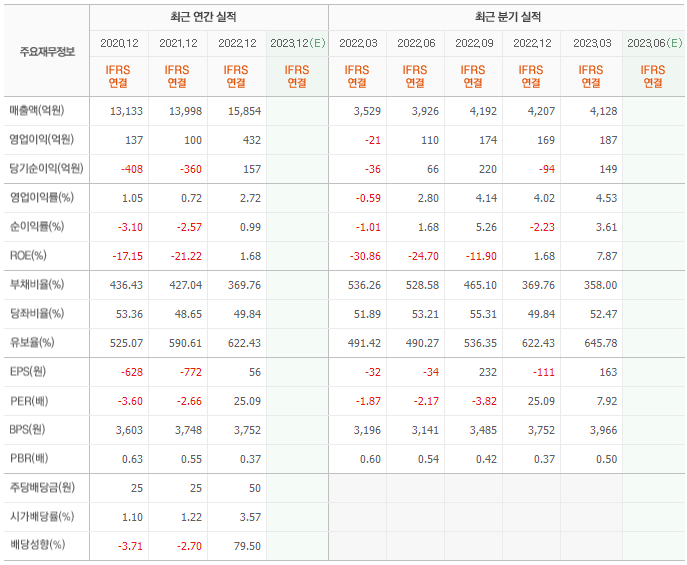Click the operating profit value 432
The height and width of the screenshot is (565, 687).
point(252,140)
